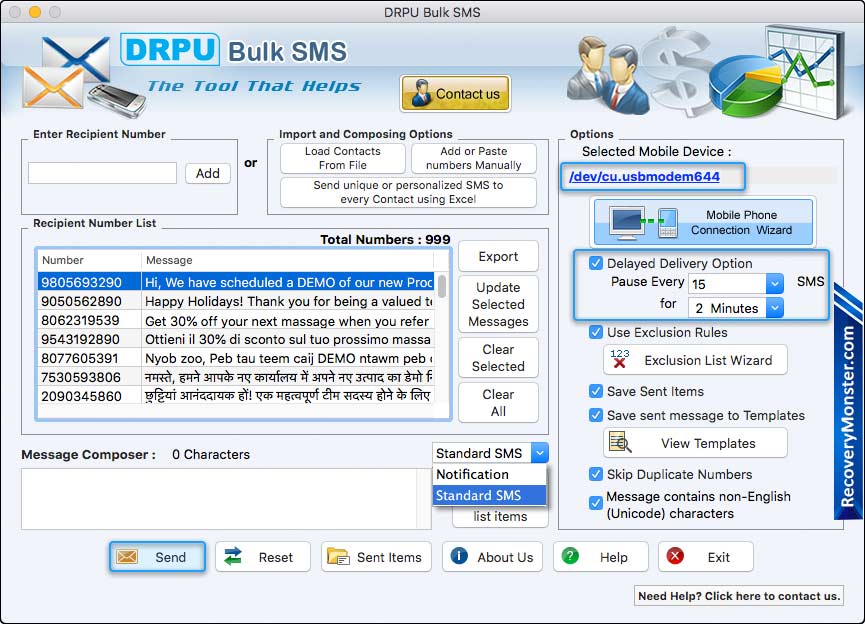The height and width of the screenshot is (624, 865).
Task: Click Add or Paste numbers Manually
Action: pyautogui.click(x=473, y=158)
